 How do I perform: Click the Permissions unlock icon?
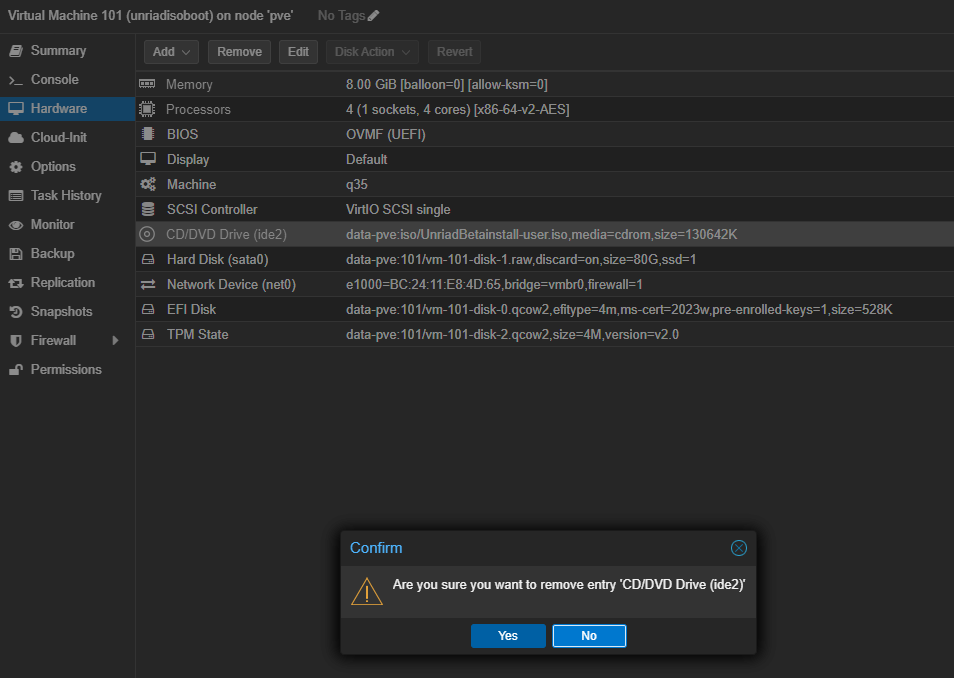point(16,369)
